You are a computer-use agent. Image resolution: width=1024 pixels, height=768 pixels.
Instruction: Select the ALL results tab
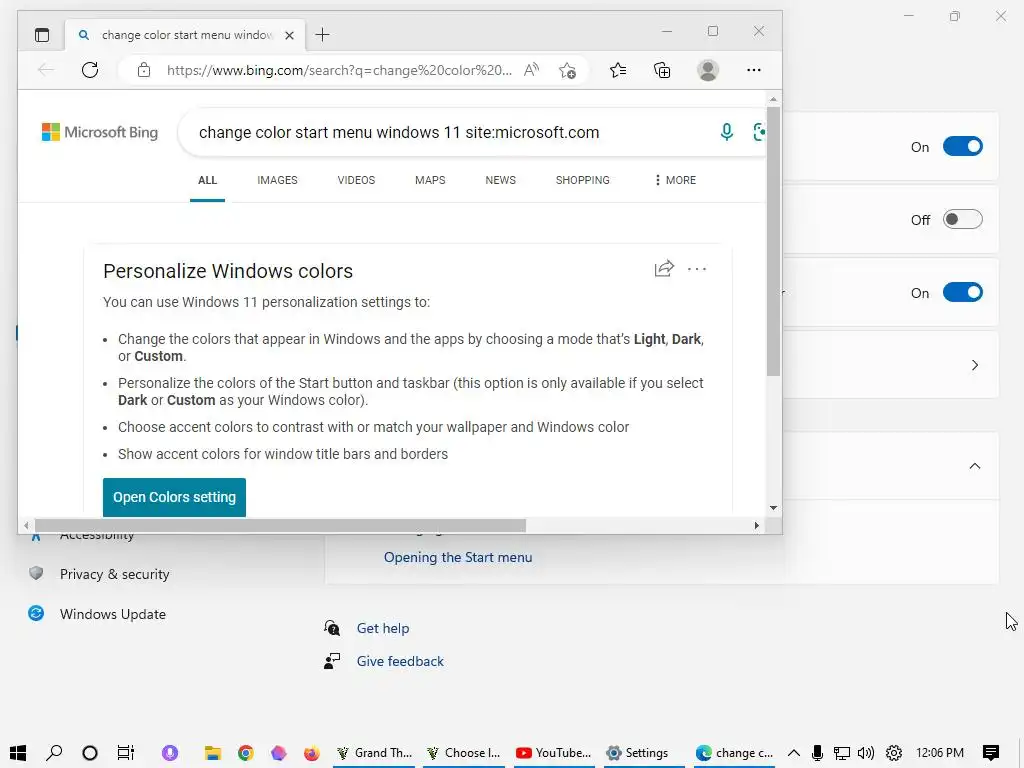click(207, 180)
